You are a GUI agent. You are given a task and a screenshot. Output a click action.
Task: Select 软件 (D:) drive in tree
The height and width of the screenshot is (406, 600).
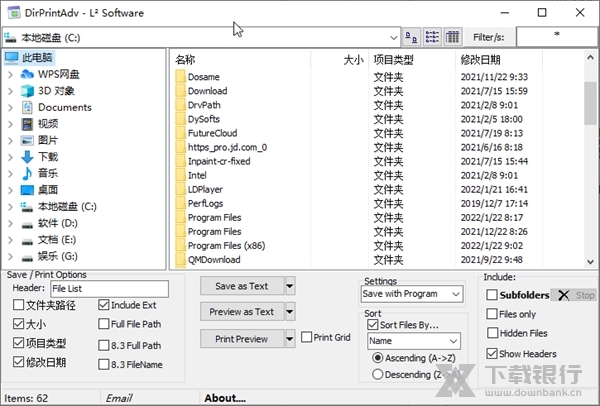pyautogui.click(x=57, y=223)
